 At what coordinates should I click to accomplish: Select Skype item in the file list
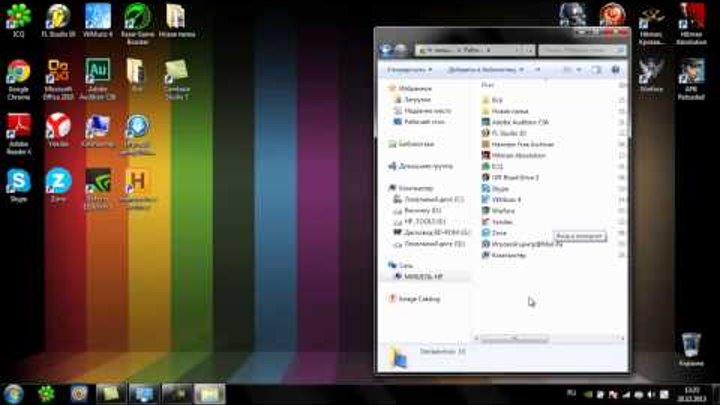coord(500,188)
